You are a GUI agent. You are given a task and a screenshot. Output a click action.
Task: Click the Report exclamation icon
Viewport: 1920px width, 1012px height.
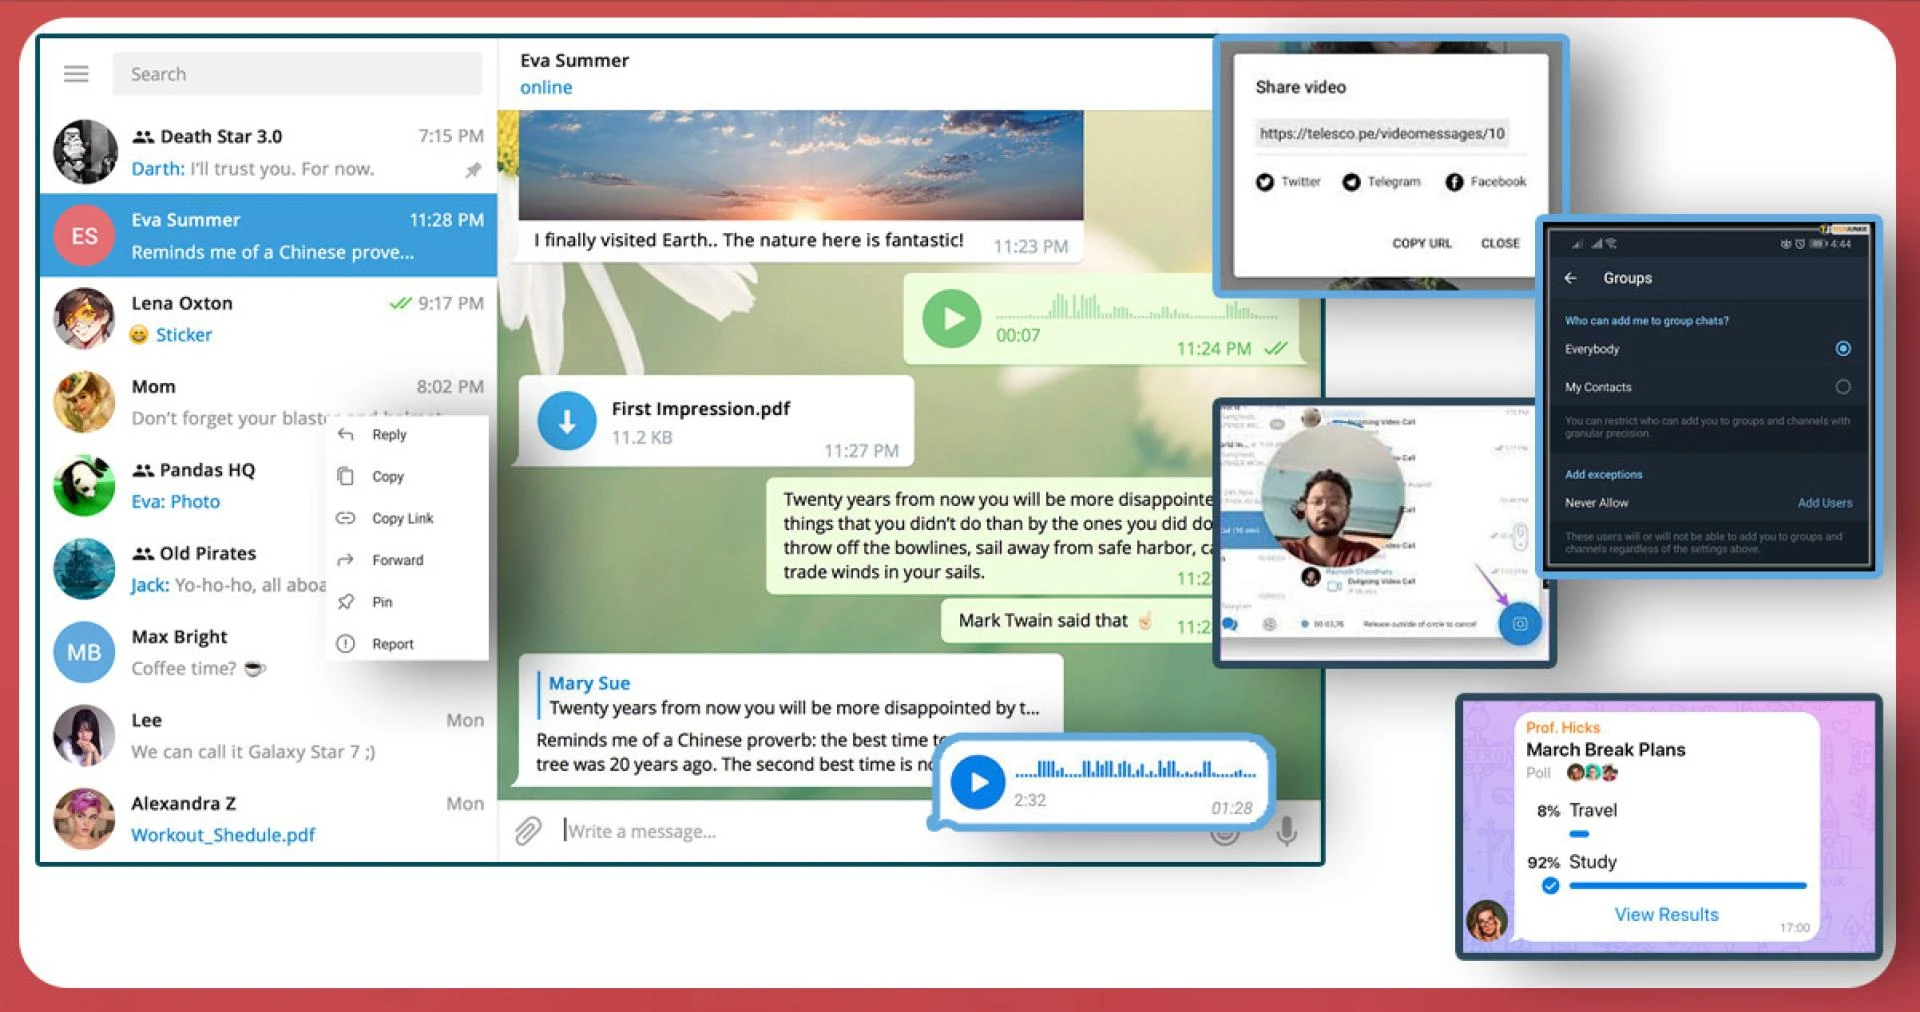[346, 644]
